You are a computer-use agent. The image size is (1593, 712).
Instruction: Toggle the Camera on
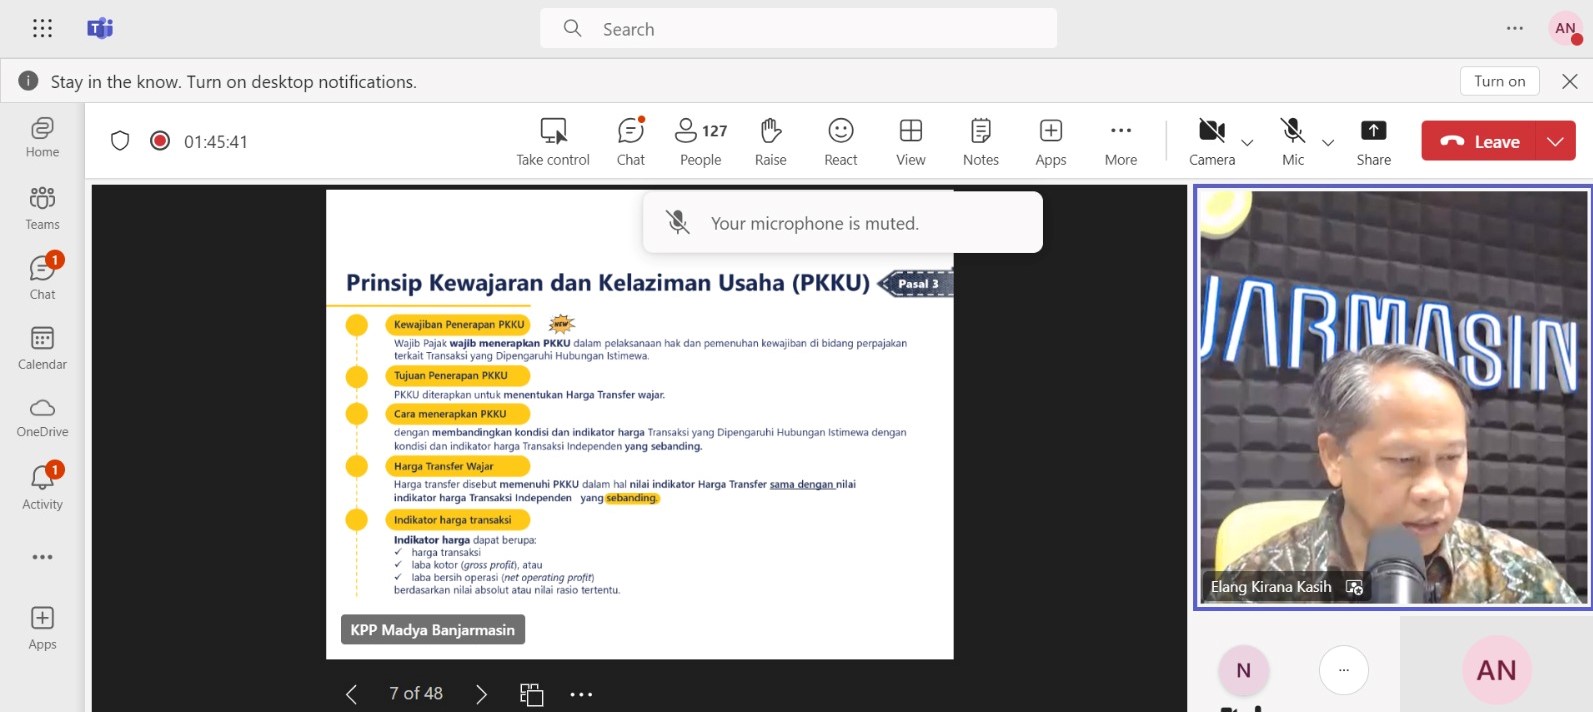click(x=1211, y=142)
